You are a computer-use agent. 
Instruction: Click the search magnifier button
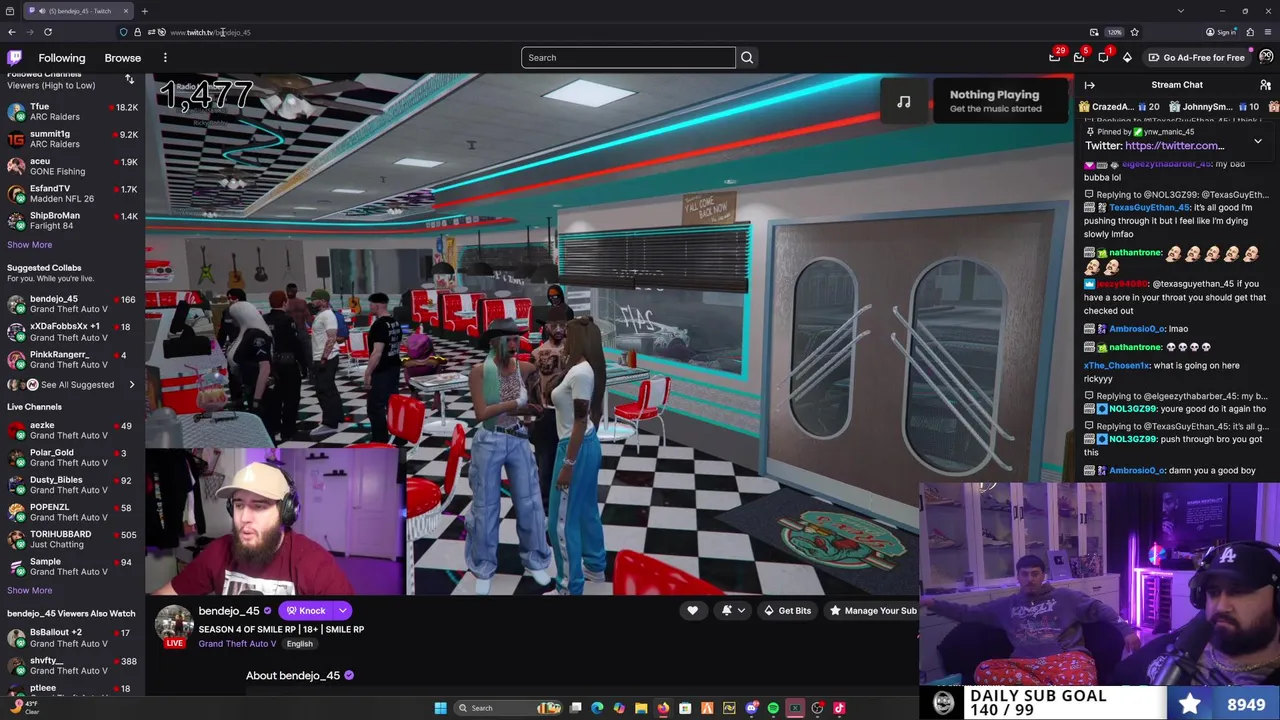pyautogui.click(x=747, y=57)
